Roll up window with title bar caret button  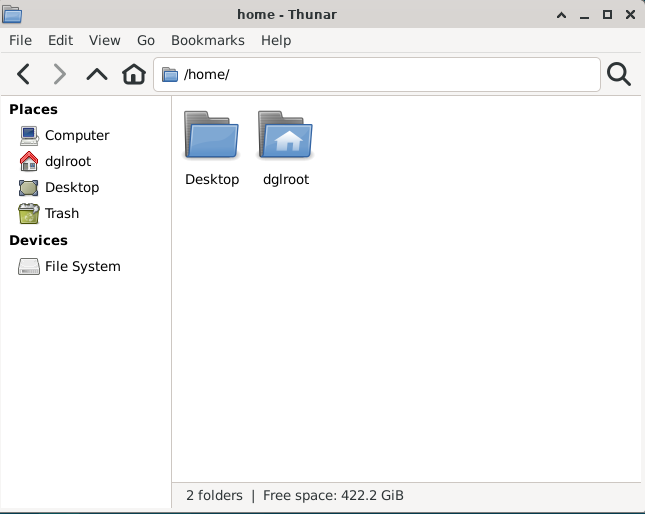pyautogui.click(x=561, y=15)
